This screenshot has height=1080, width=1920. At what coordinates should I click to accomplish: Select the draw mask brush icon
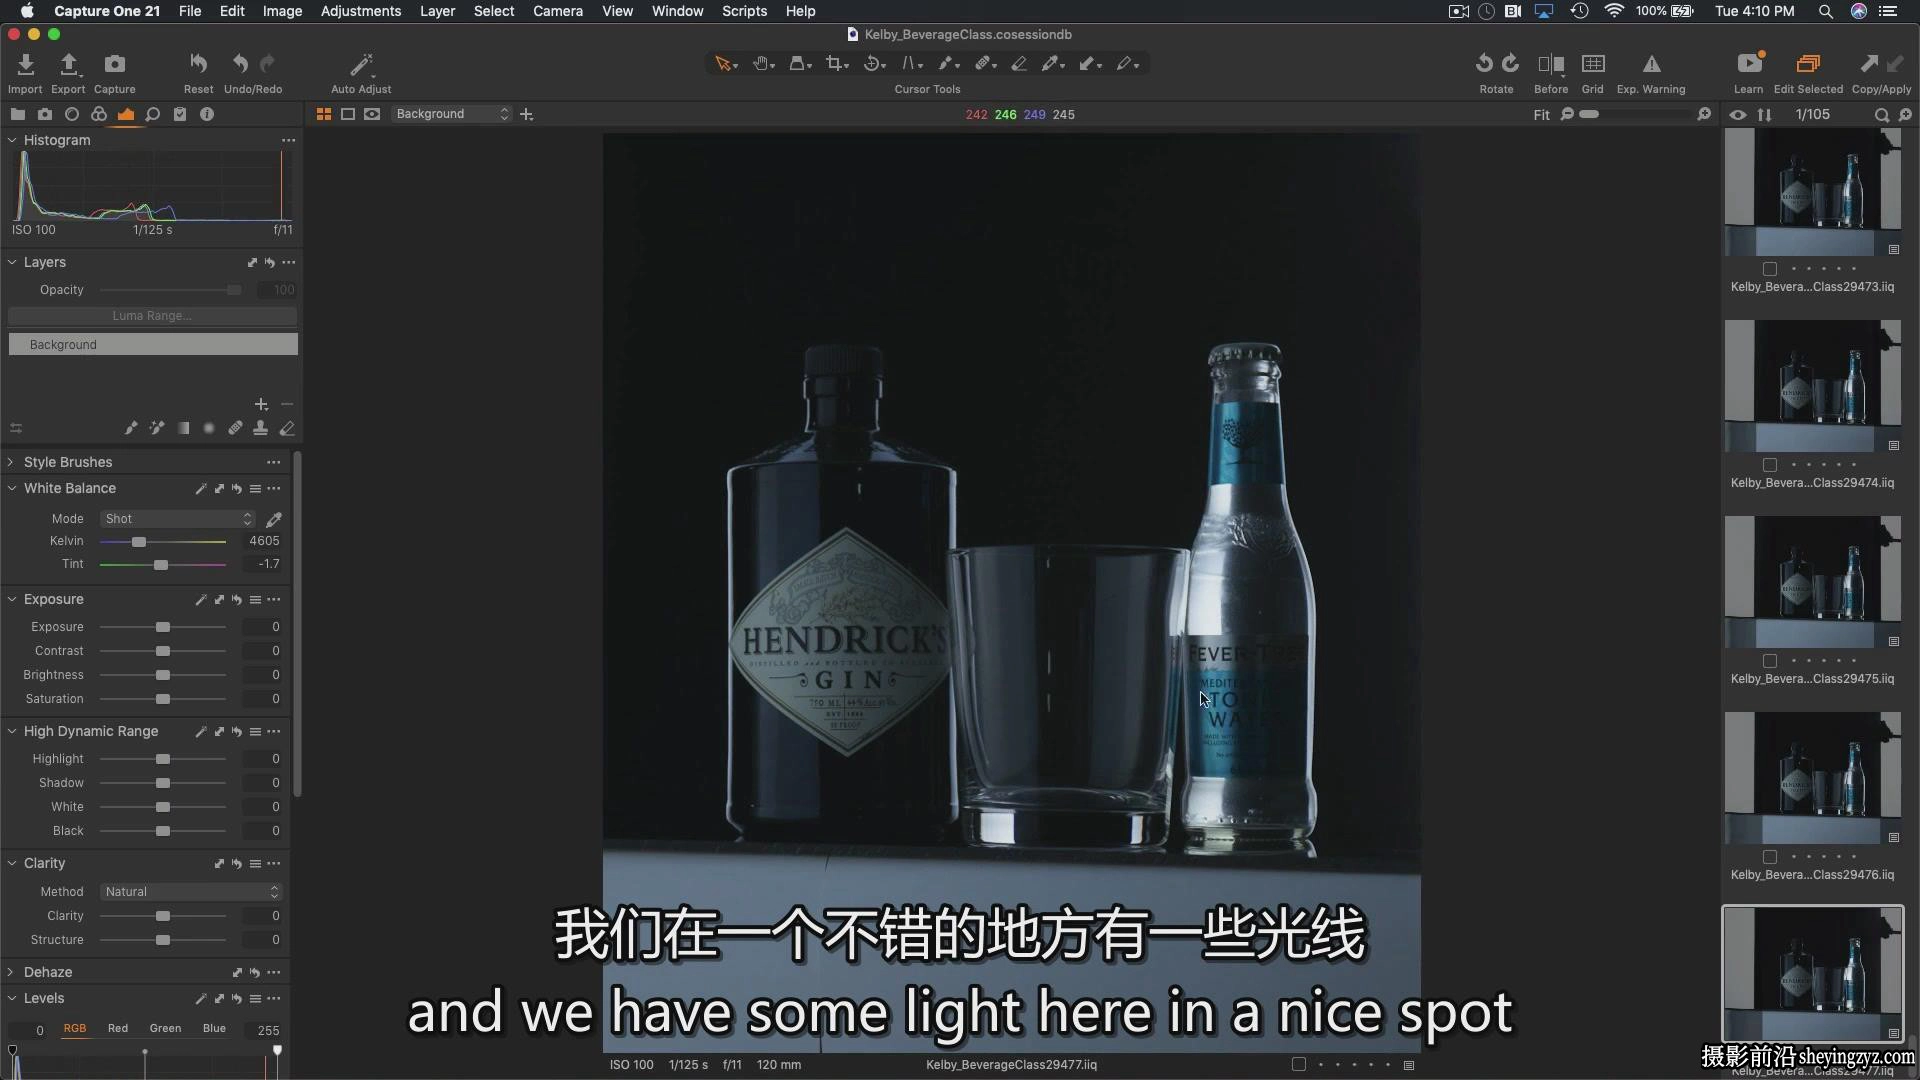click(x=131, y=428)
